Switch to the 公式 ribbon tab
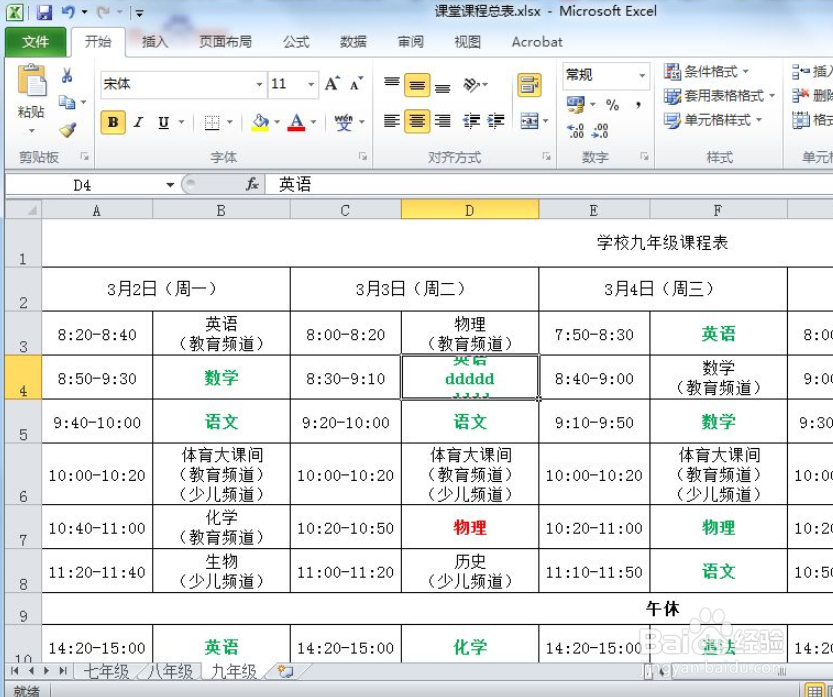 coord(296,42)
